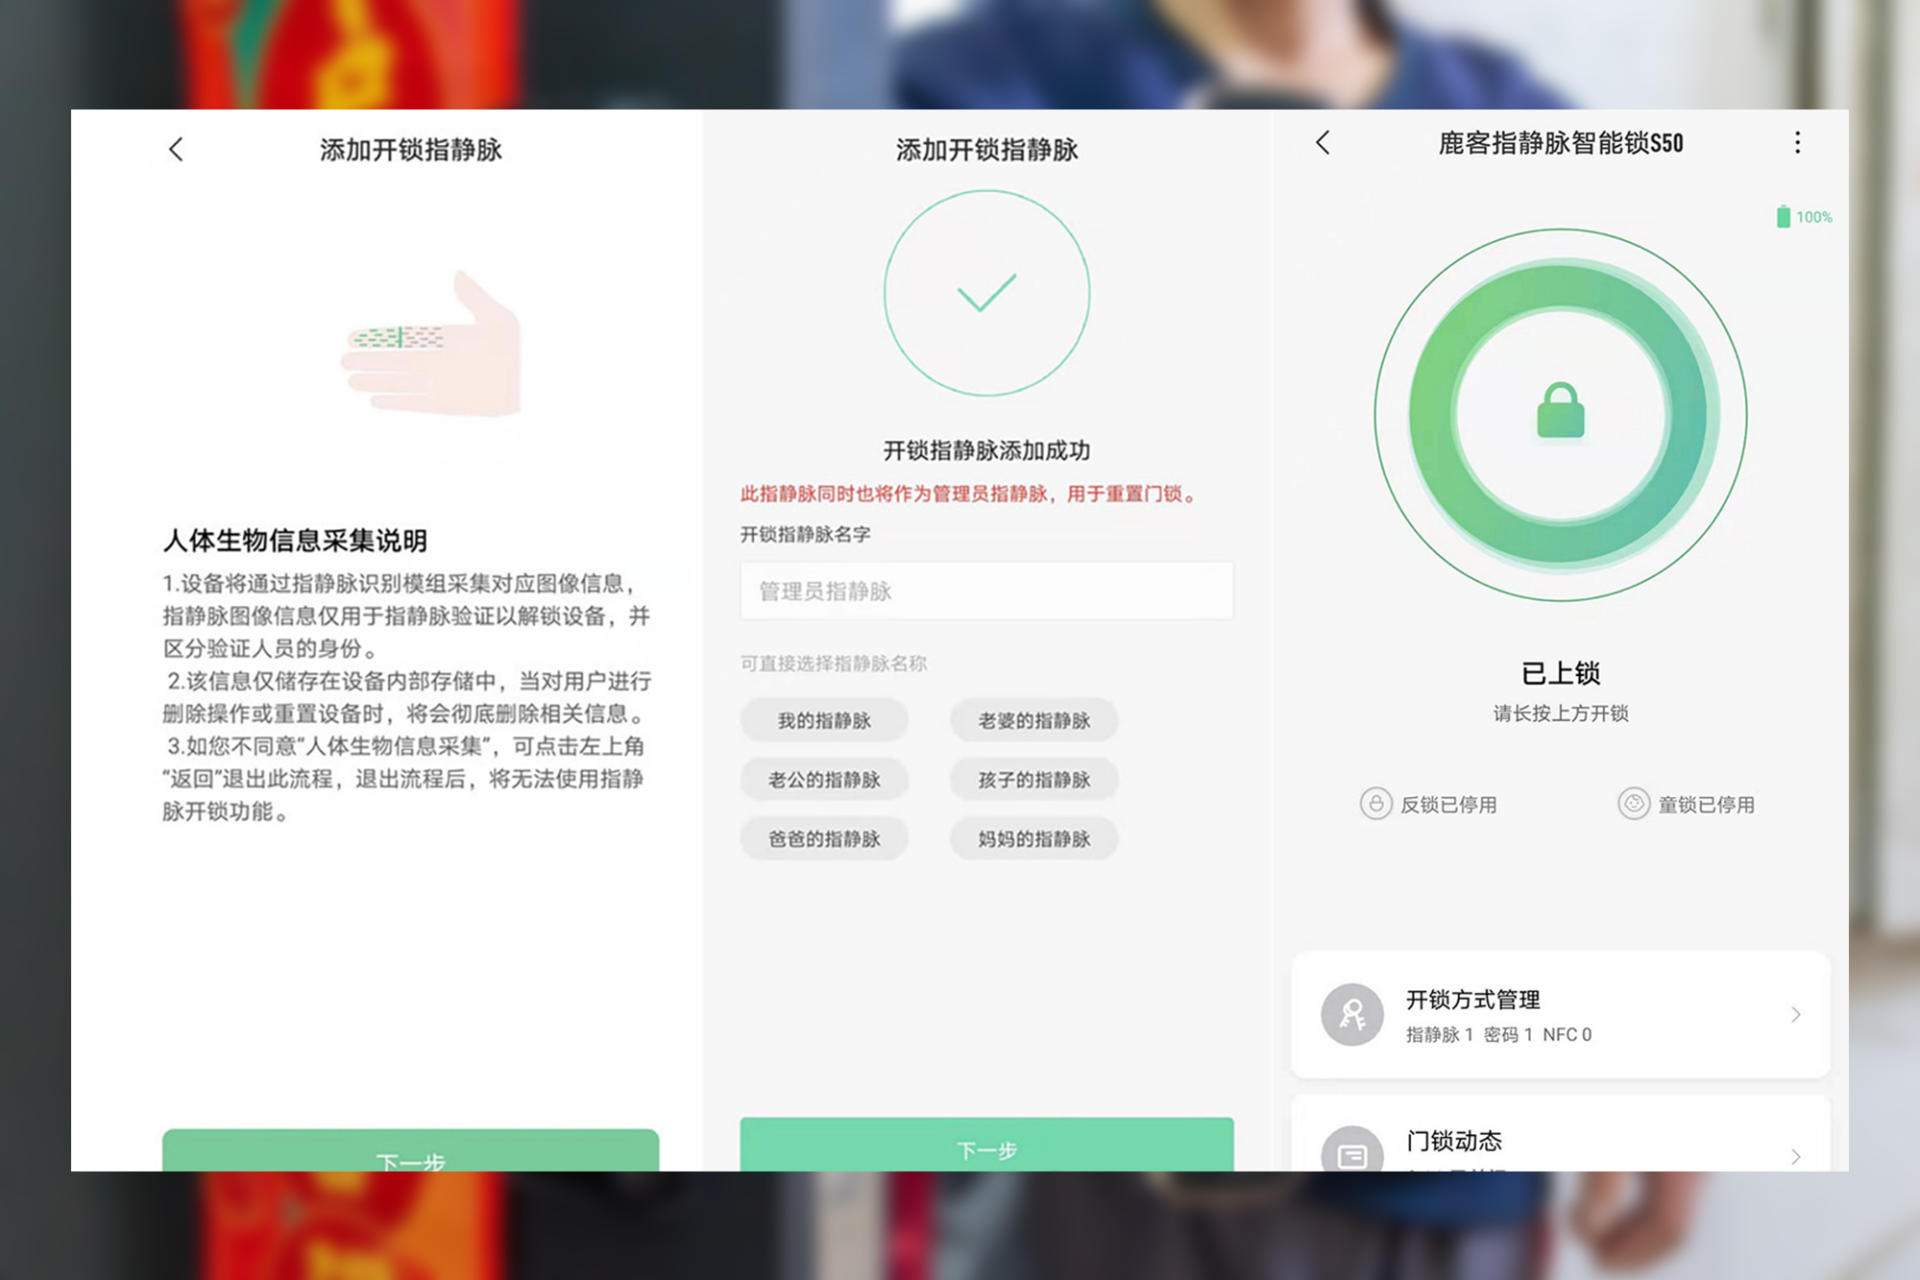
Task: Tap the lock icon in the green circle
Action: point(1562,410)
